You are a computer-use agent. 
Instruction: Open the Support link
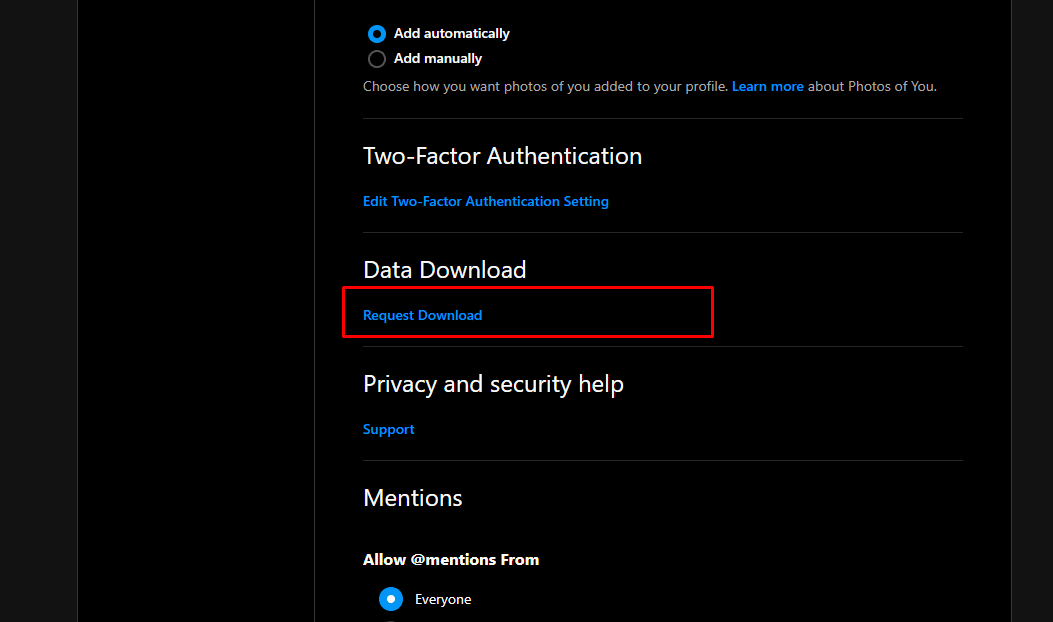pos(388,429)
